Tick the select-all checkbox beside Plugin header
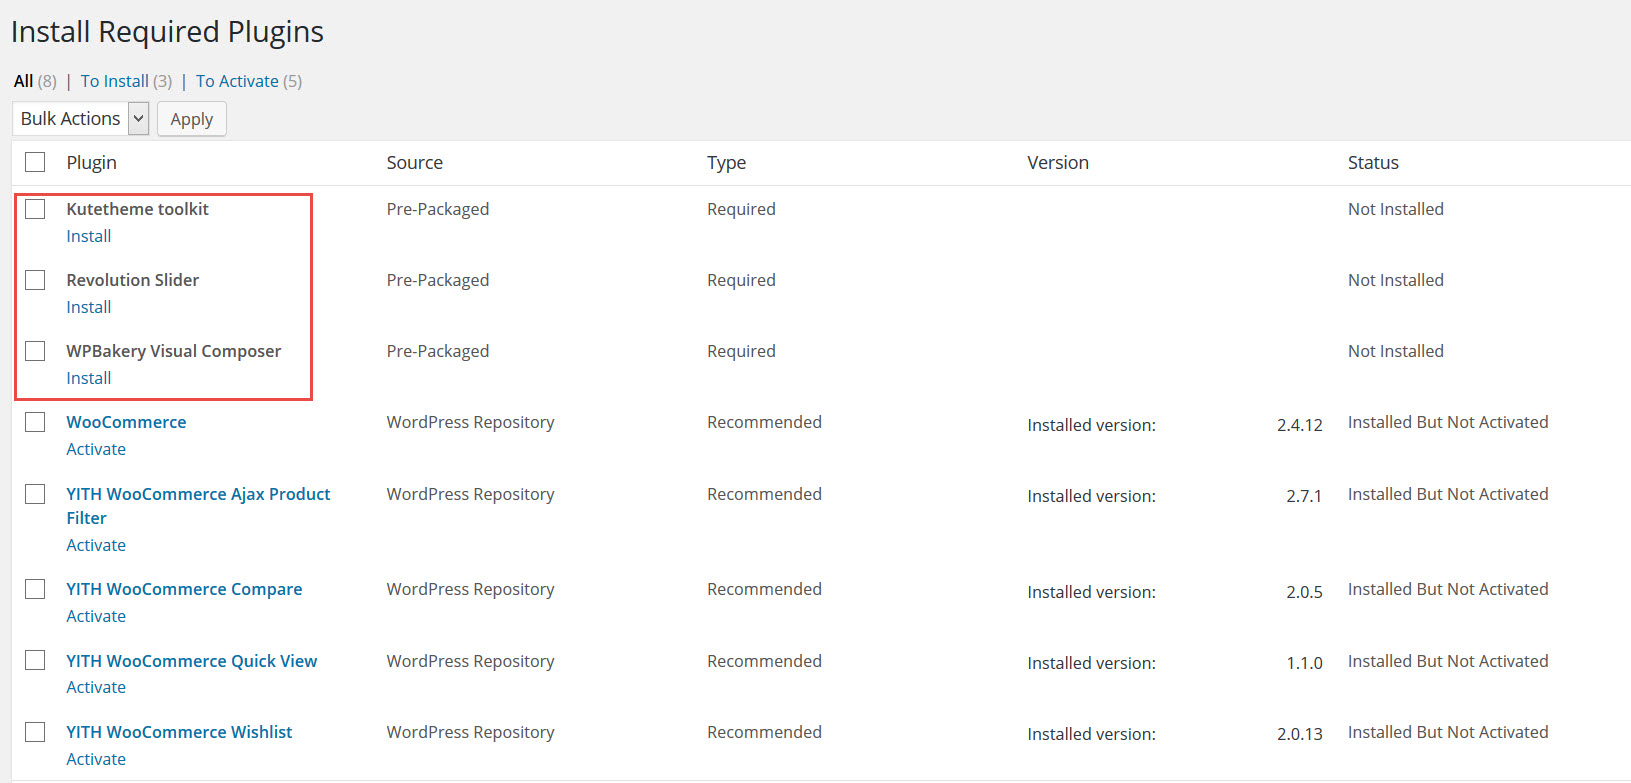The image size is (1631, 783). click(35, 162)
